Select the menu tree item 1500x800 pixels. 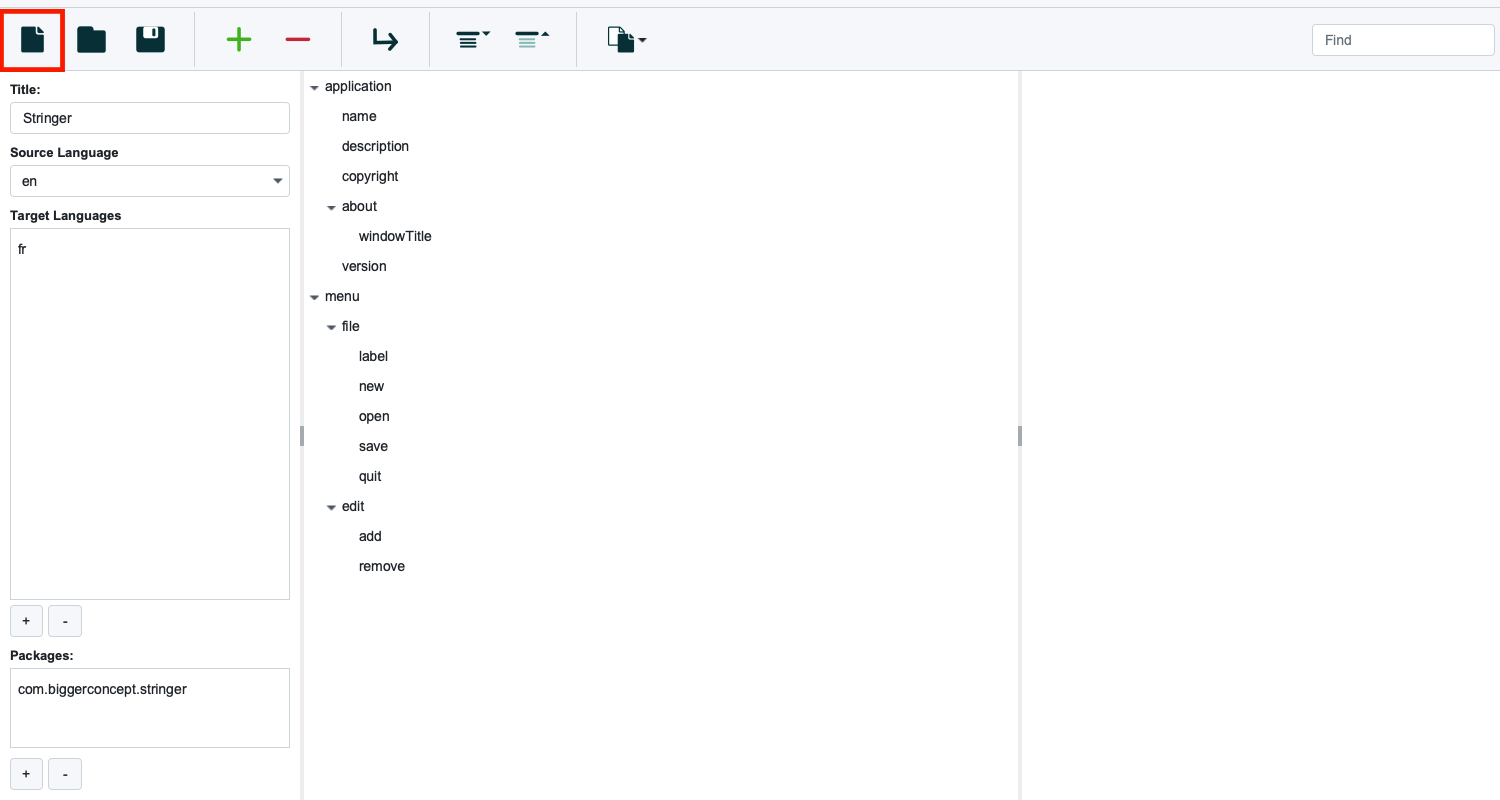342,296
